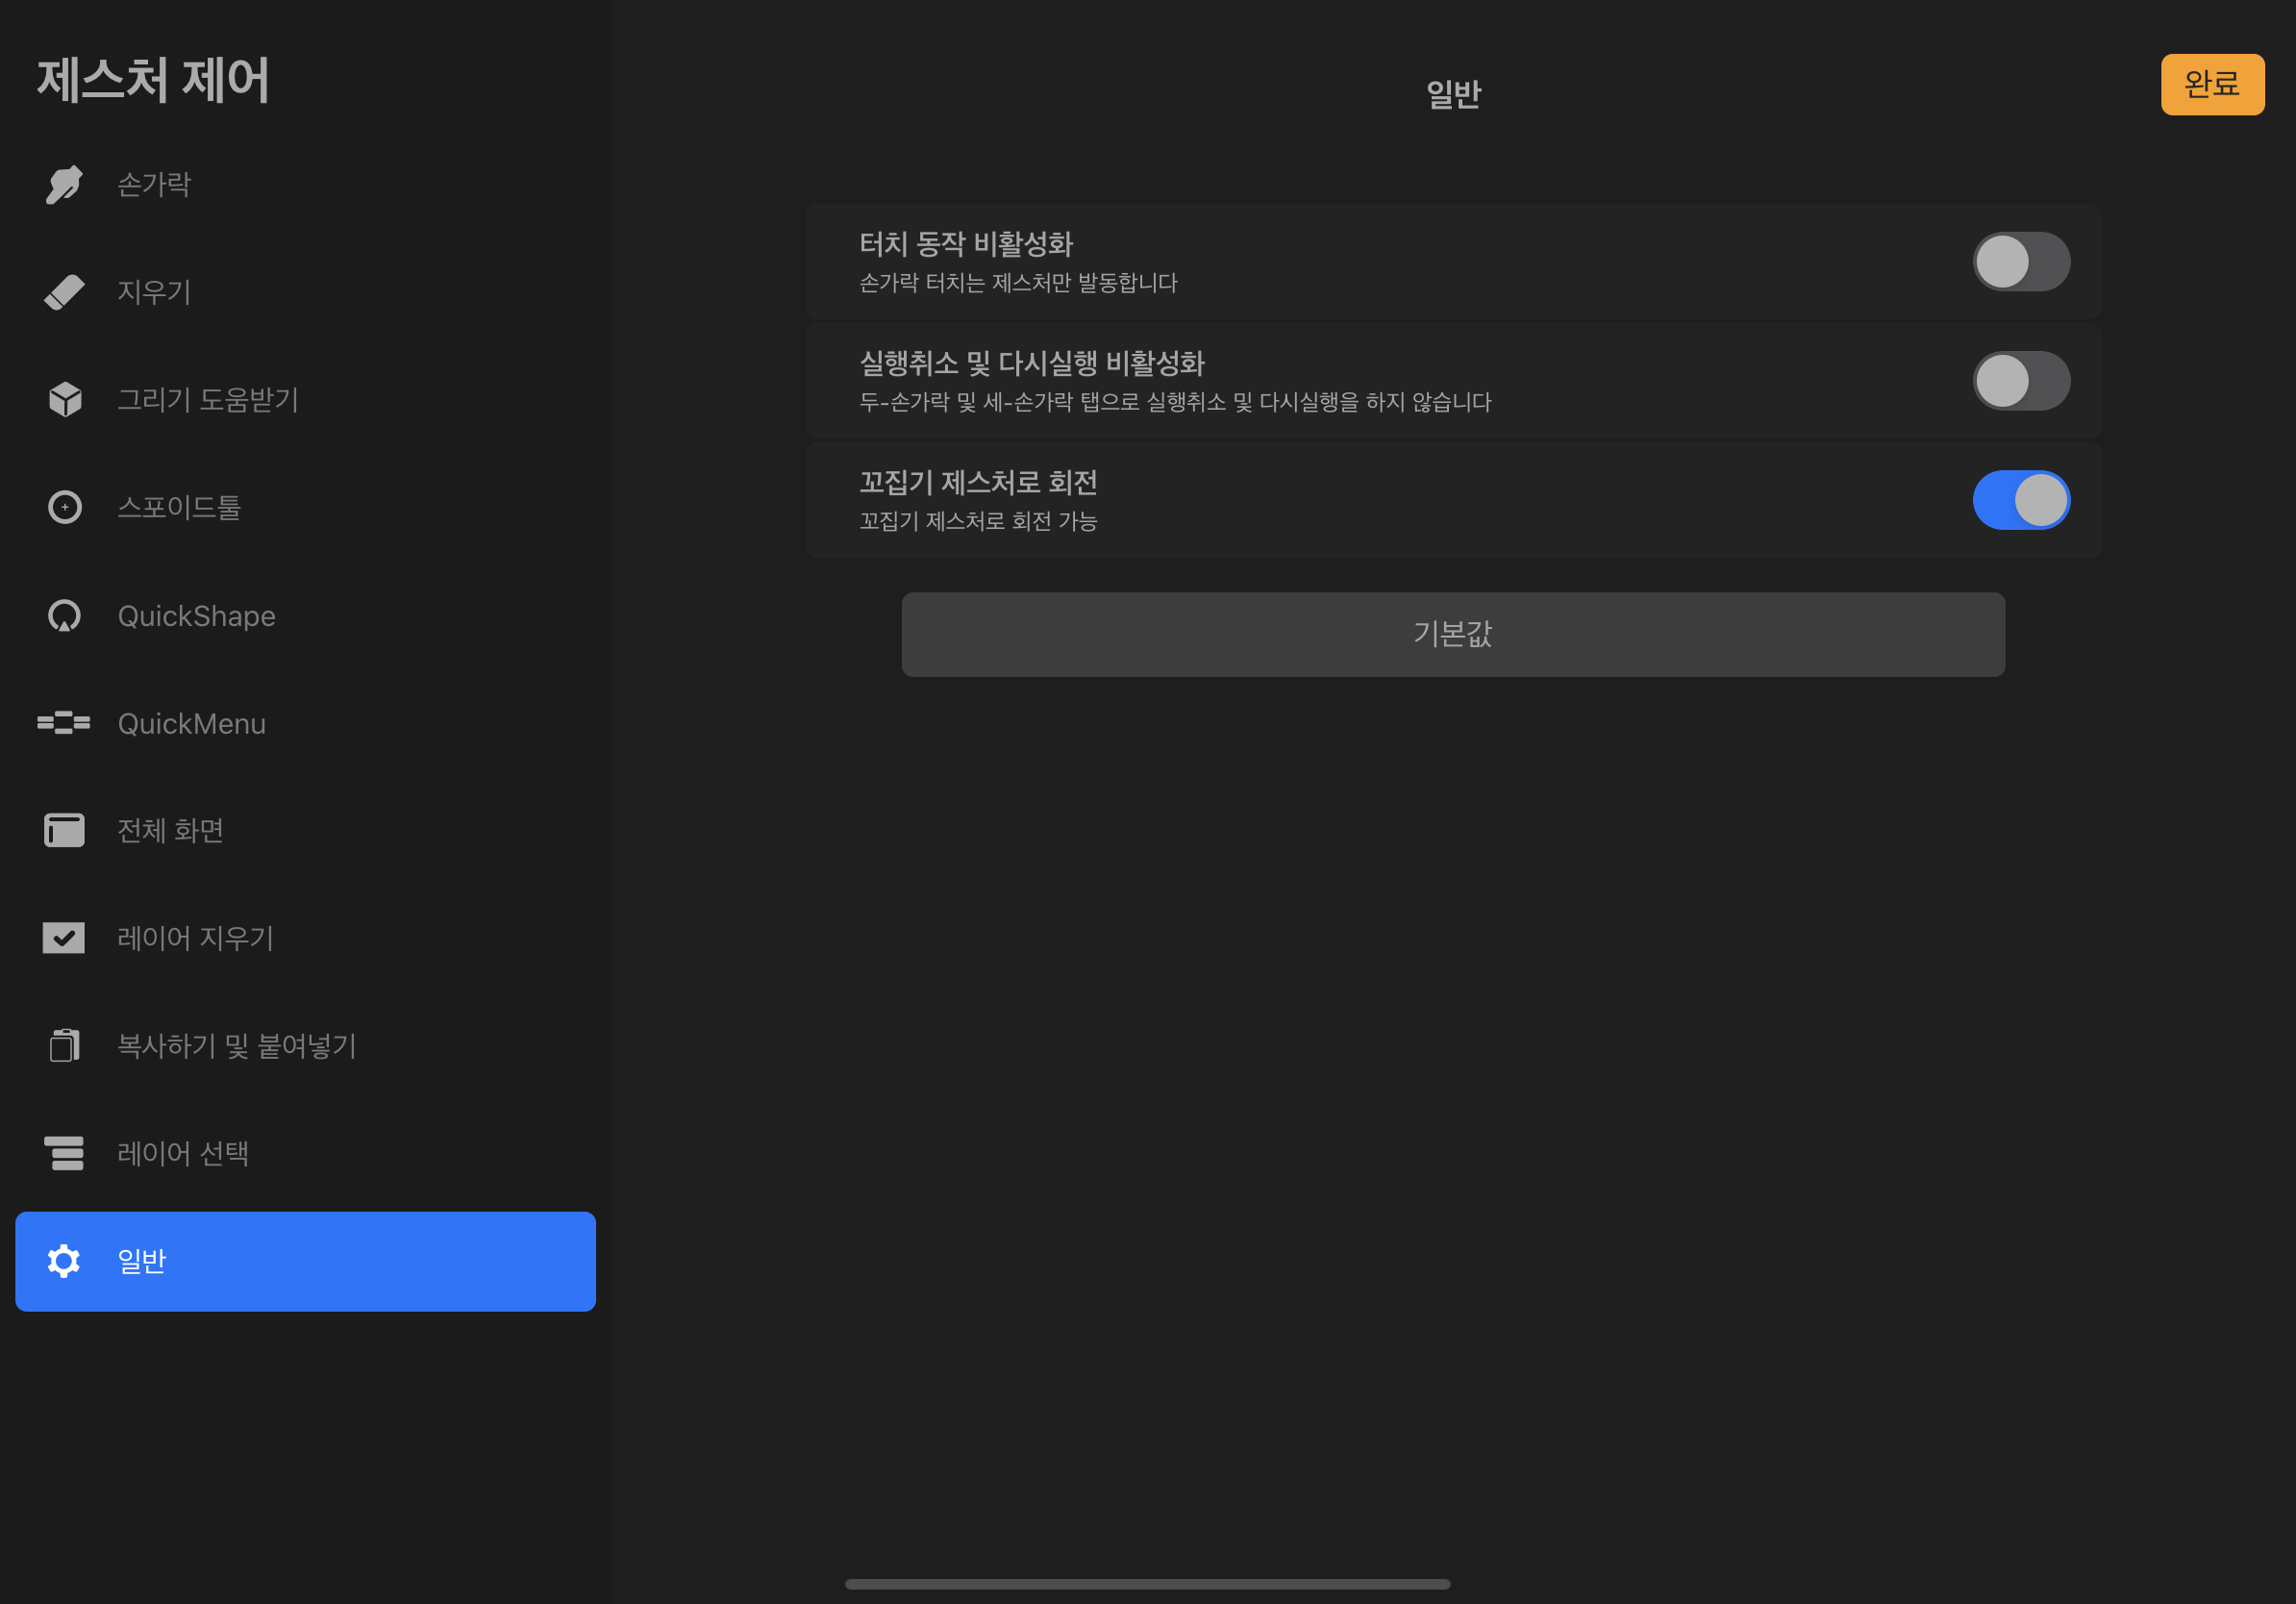The image size is (2296, 1604).
Task: Select the 일반 tab in sidebar
Action: 305,1261
